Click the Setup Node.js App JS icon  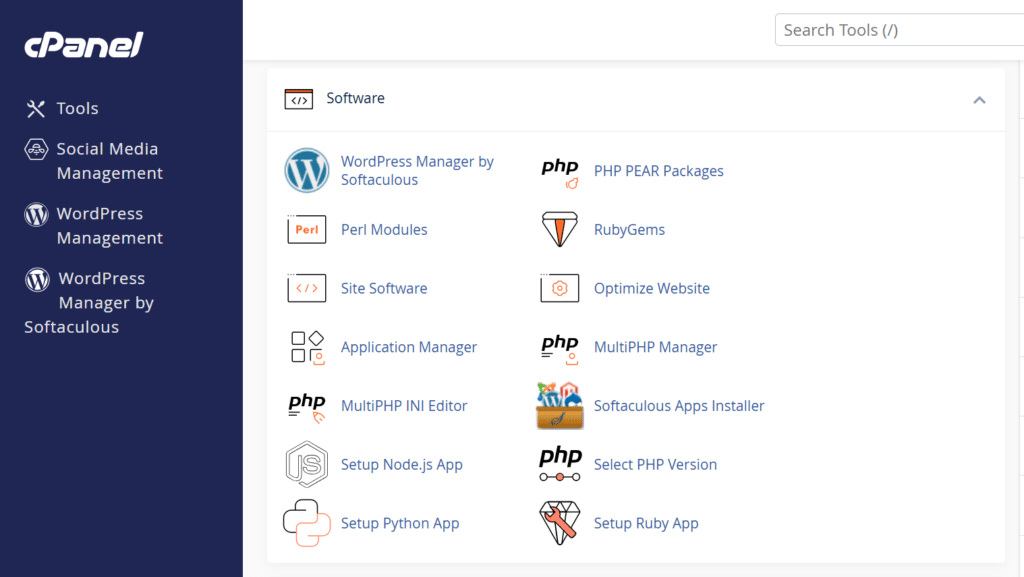pos(307,464)
